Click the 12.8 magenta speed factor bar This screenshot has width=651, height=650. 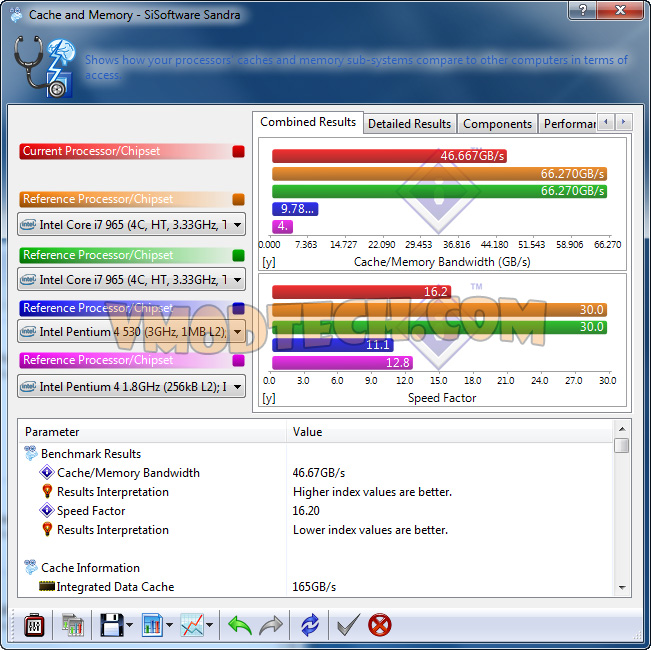click(x=342, y=363)
